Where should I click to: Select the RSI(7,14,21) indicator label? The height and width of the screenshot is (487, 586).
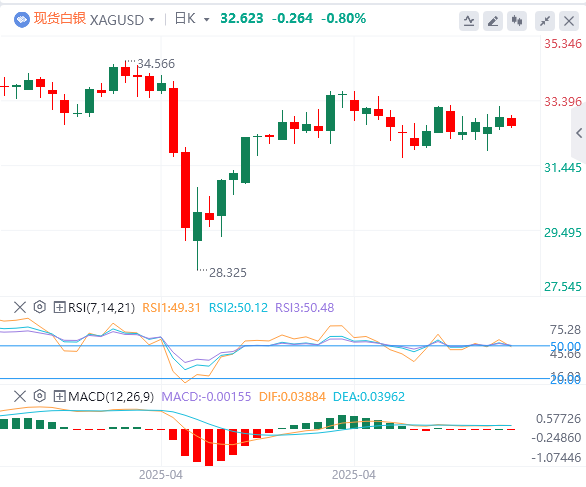(101, 308)
